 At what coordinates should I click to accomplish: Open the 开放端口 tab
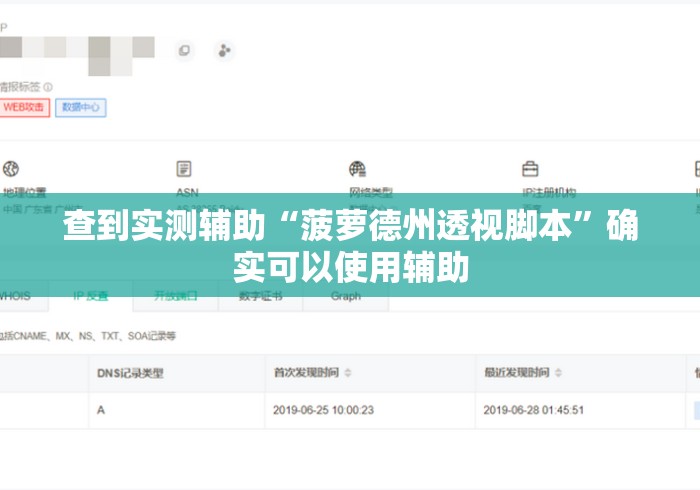(x=175, y=296)
